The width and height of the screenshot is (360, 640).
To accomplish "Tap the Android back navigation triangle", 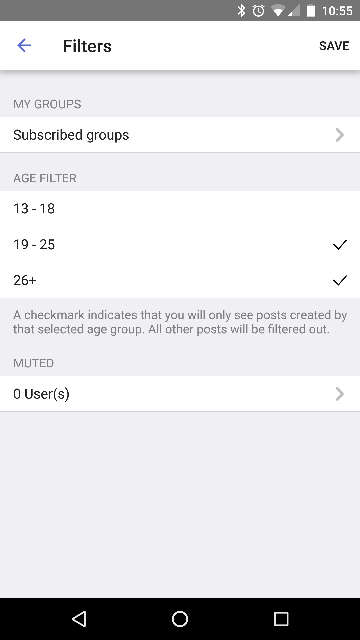I will (79, 619).
